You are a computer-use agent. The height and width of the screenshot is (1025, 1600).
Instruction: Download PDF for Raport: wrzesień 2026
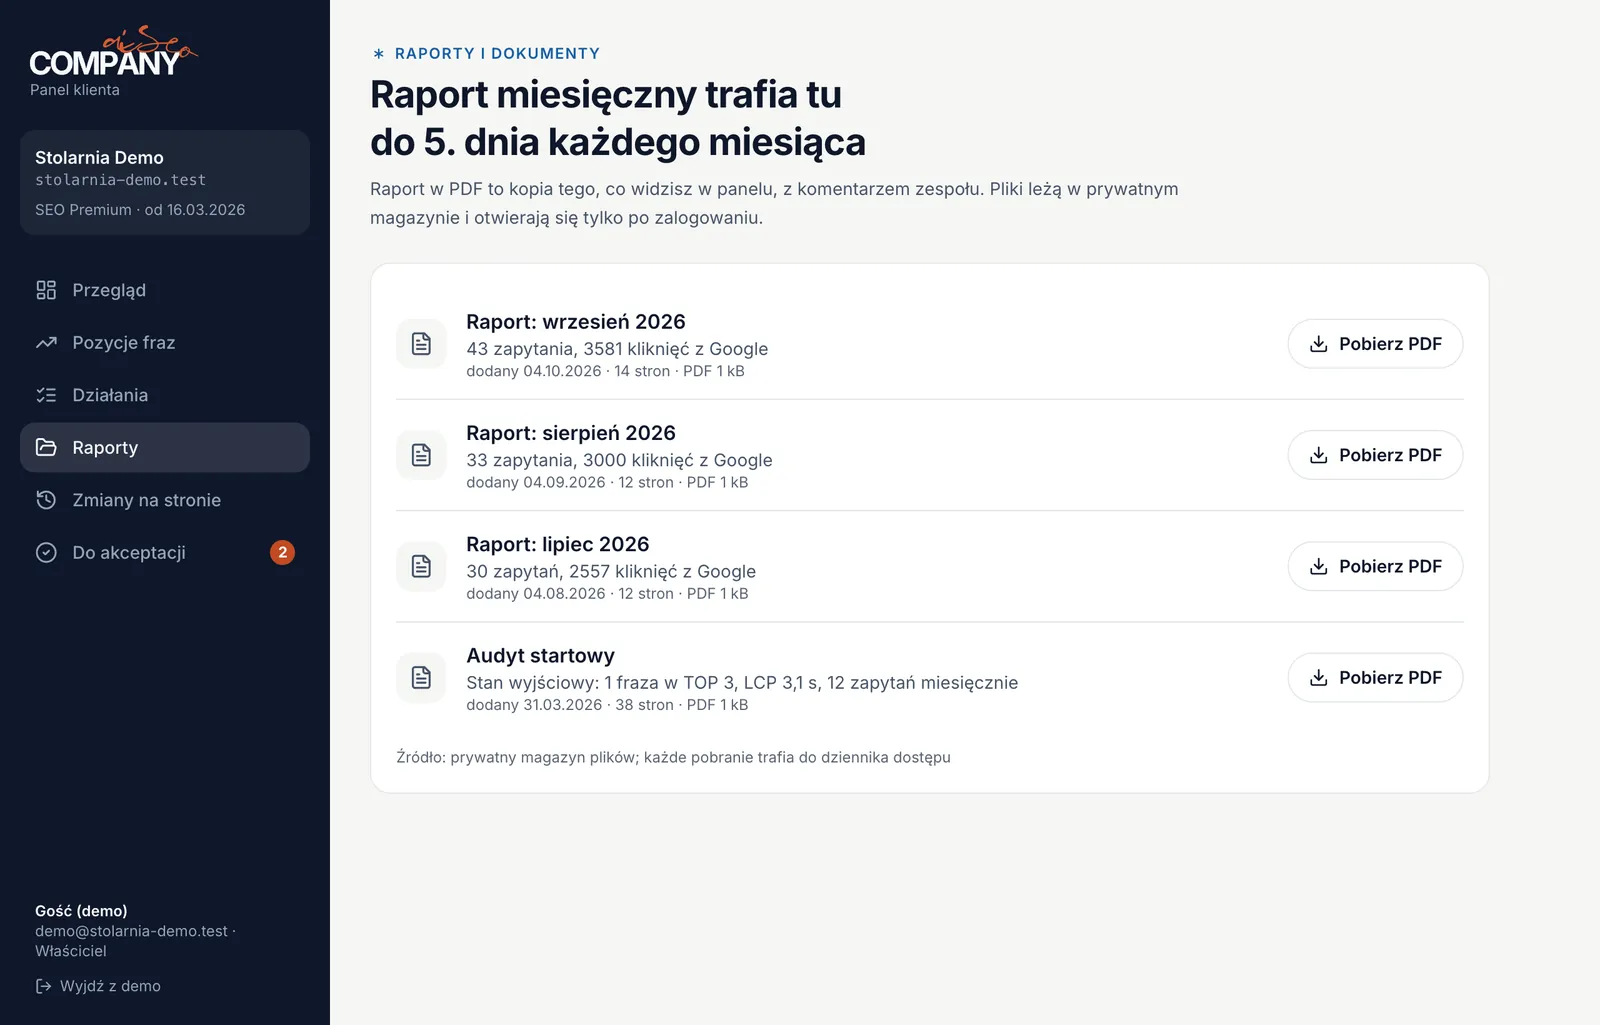point(1375,344)
